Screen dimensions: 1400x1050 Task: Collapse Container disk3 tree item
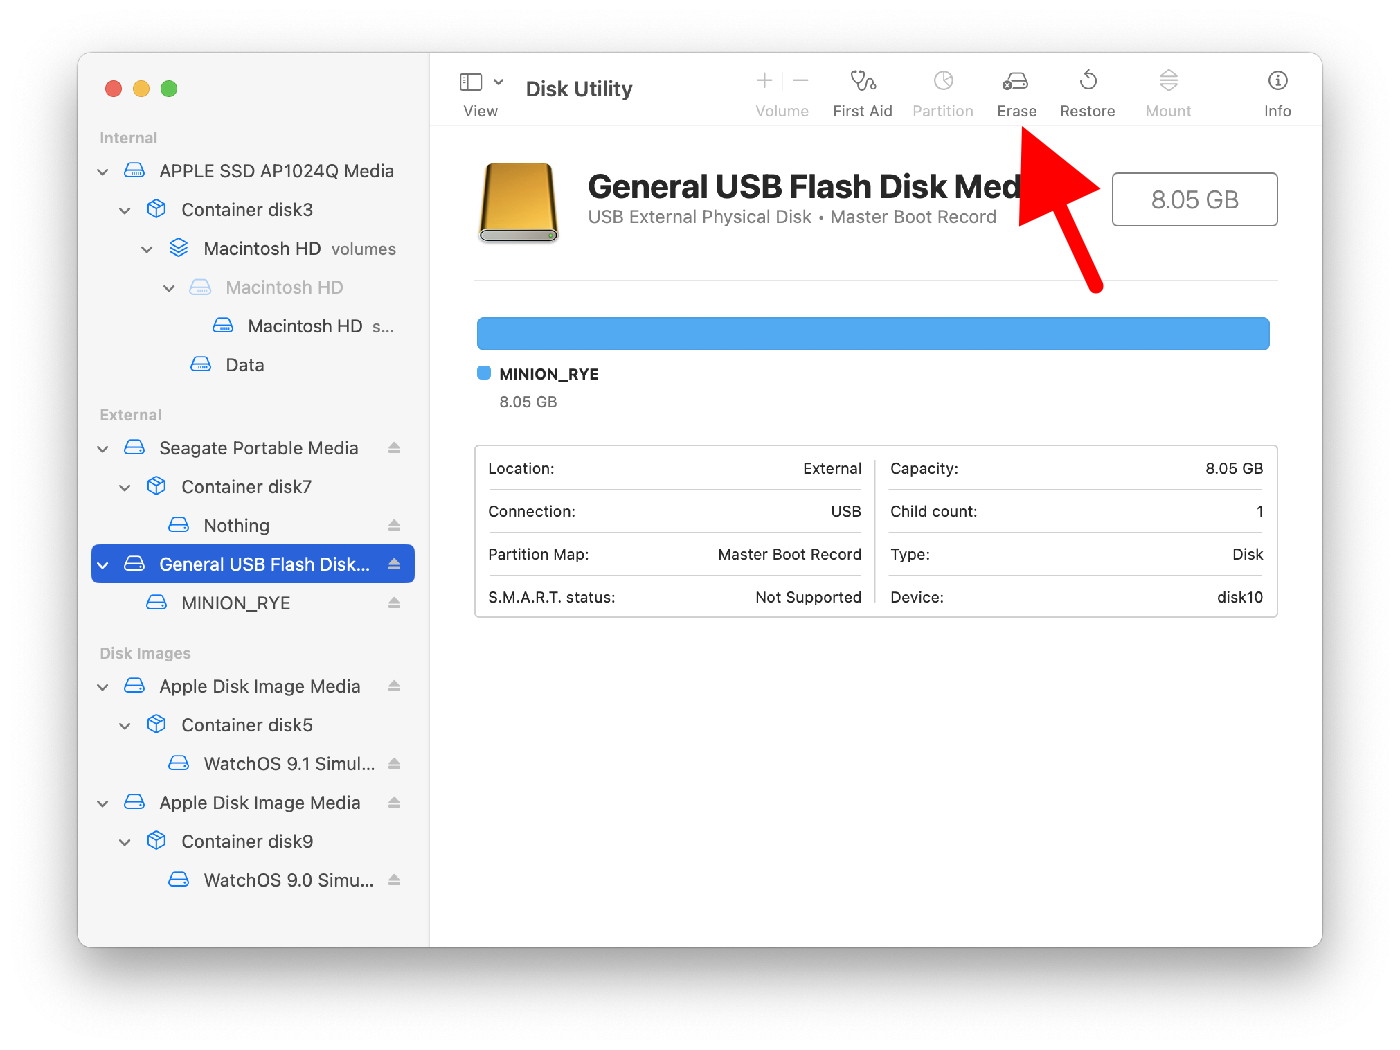125,210
